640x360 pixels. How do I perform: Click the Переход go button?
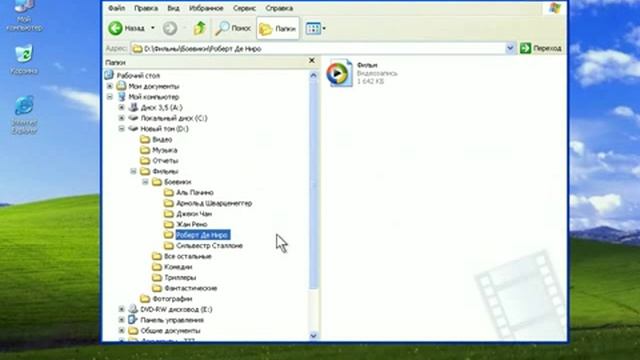540,48
